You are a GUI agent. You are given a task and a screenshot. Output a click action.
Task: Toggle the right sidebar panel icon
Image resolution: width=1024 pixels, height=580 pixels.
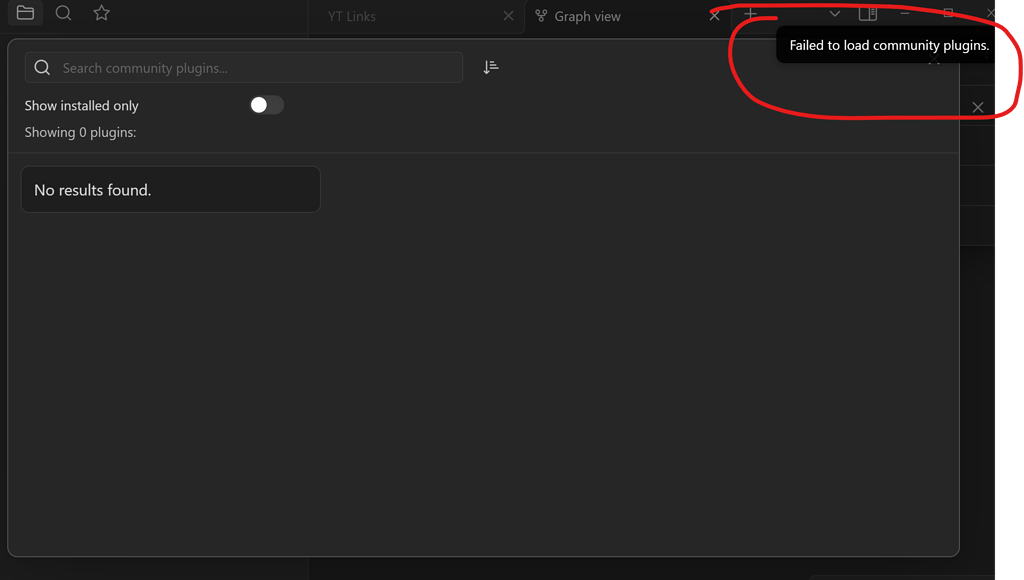click(x=867, y=13)
